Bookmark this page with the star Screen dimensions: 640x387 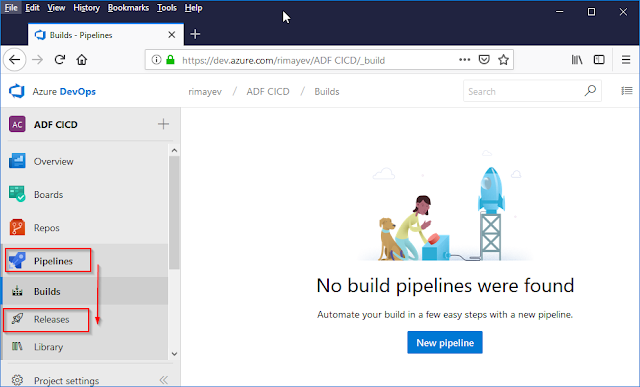(x=504, y=60)
